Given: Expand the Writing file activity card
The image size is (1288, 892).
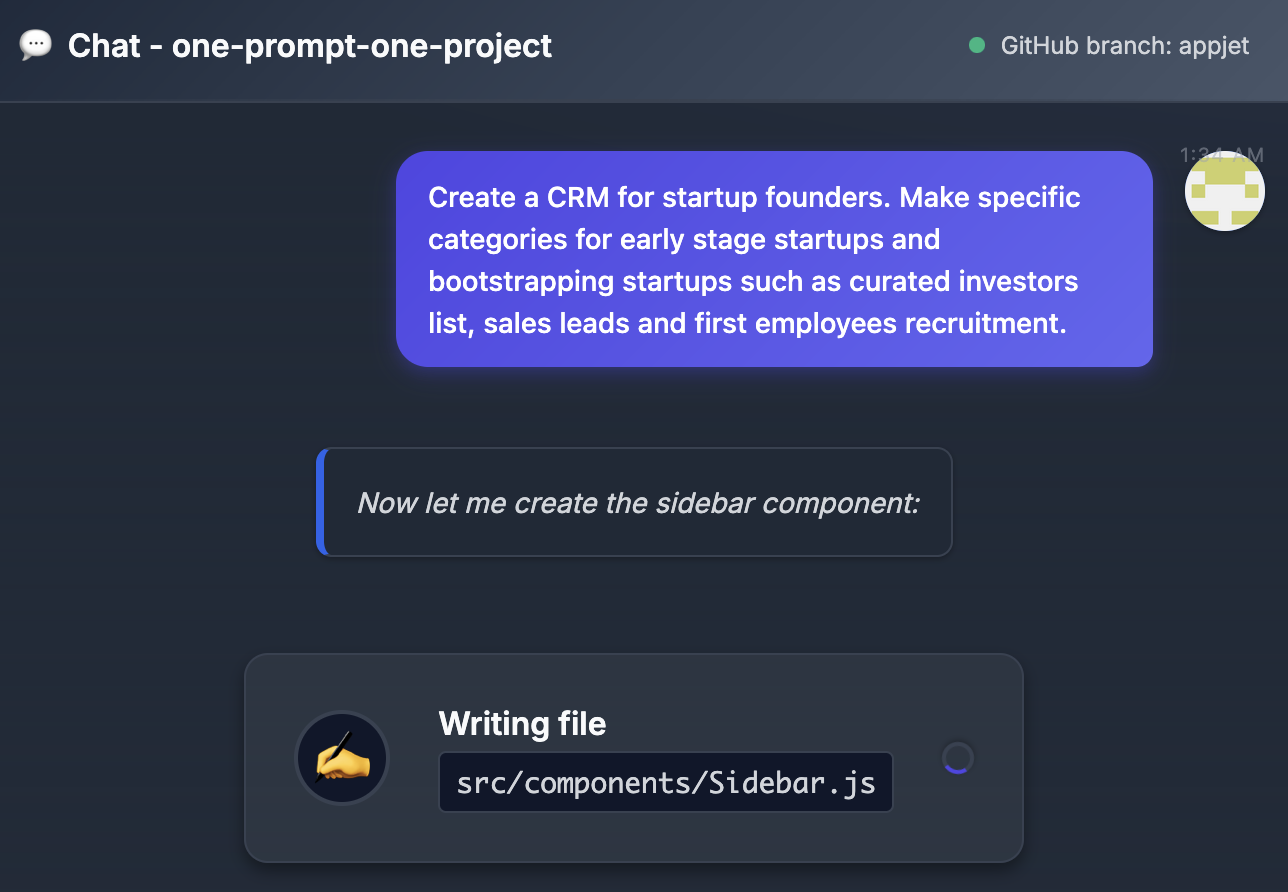Looking at the screenshot, I should 633,758.
